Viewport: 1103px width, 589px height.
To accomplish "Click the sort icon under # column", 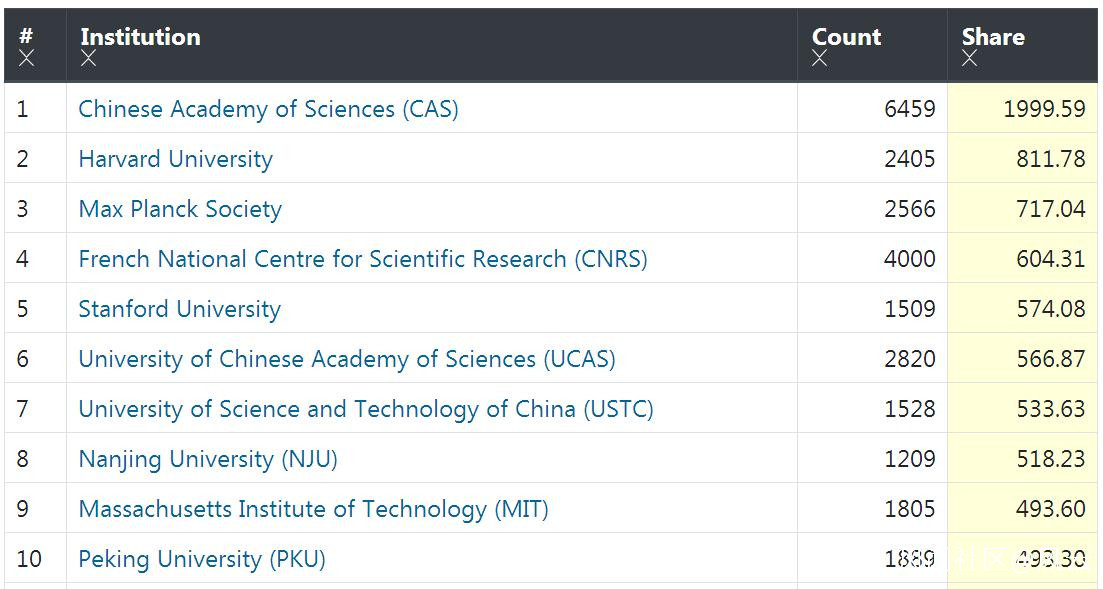I will 26,58.
